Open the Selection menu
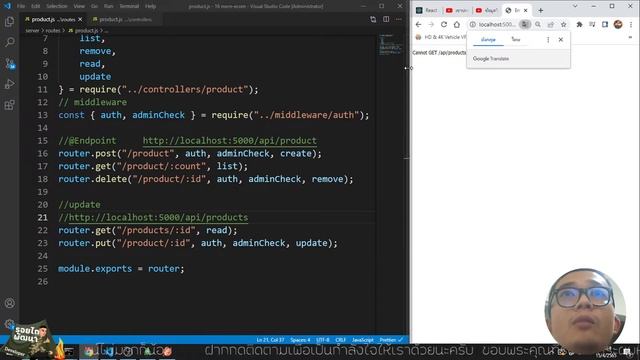The image size is (640, 360). [x=57, y=6]
